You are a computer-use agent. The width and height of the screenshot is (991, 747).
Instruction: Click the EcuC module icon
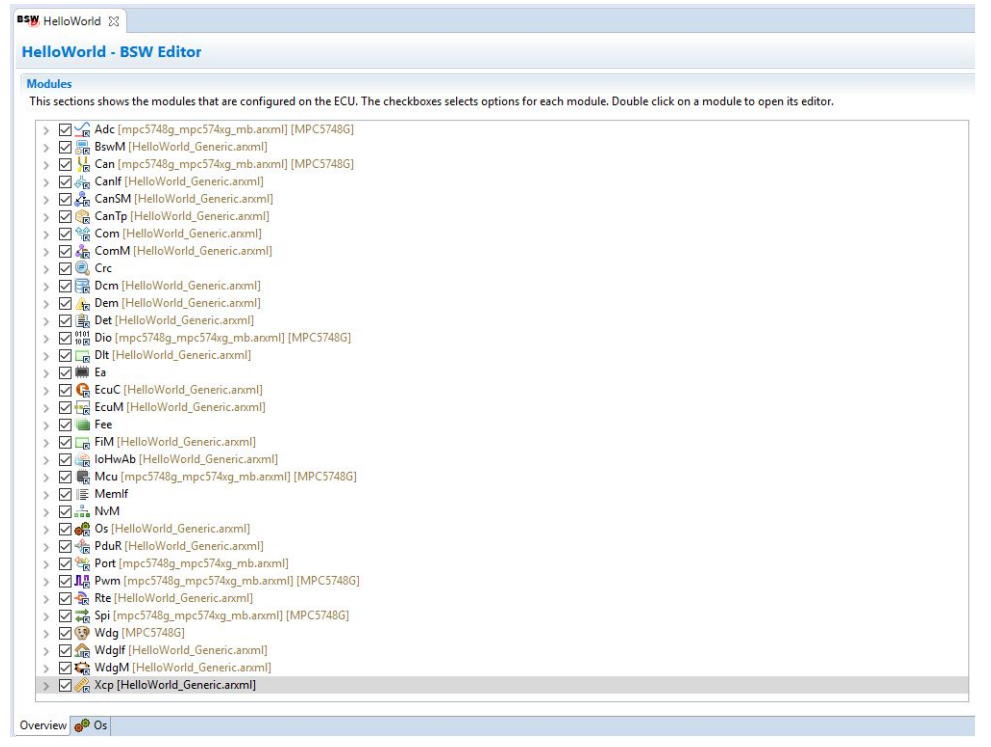tap(84, 390)
